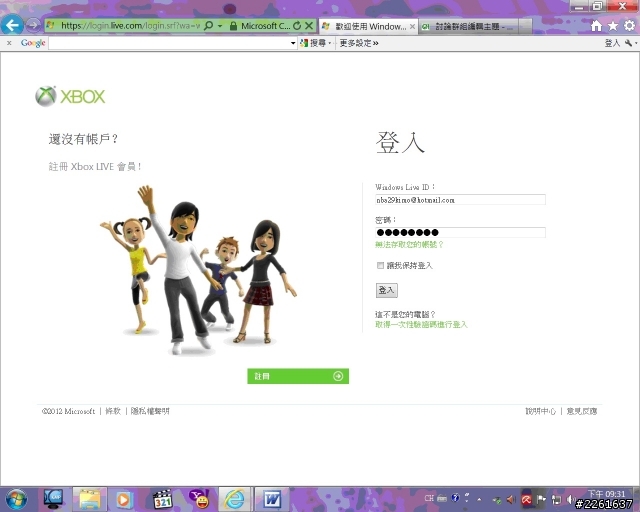
Task: Open the volume speaker tray icon
Action: point(570,499)
